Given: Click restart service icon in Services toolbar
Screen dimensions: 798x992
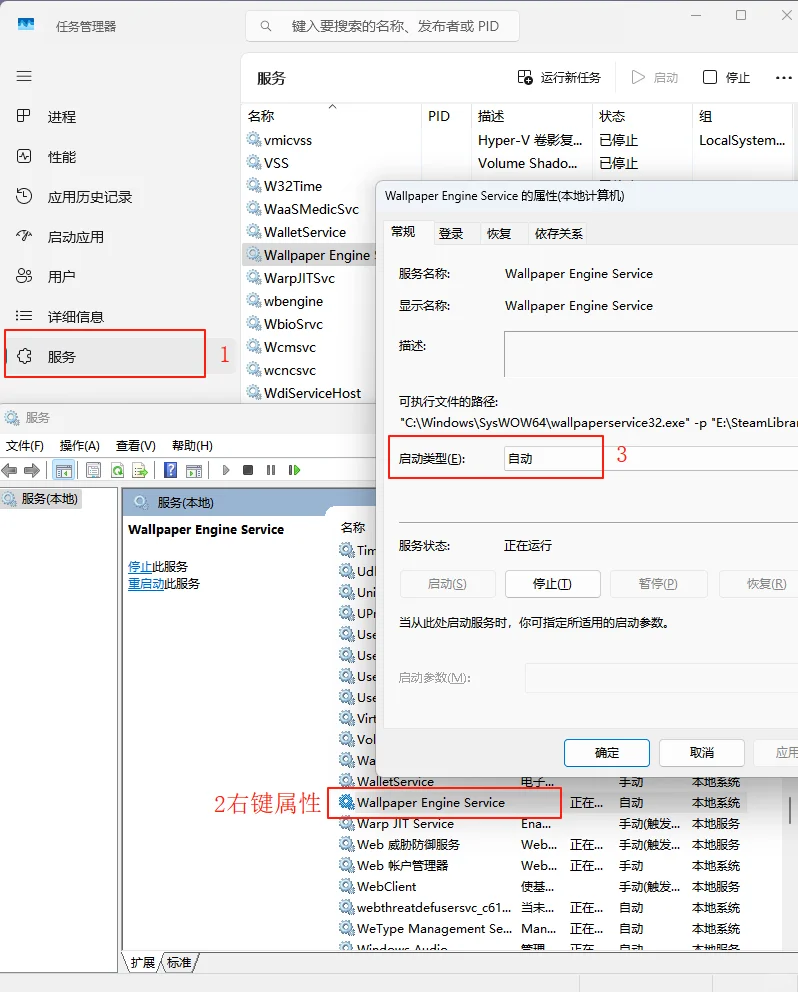Looking at the screenshot, I should pos(294,470).
